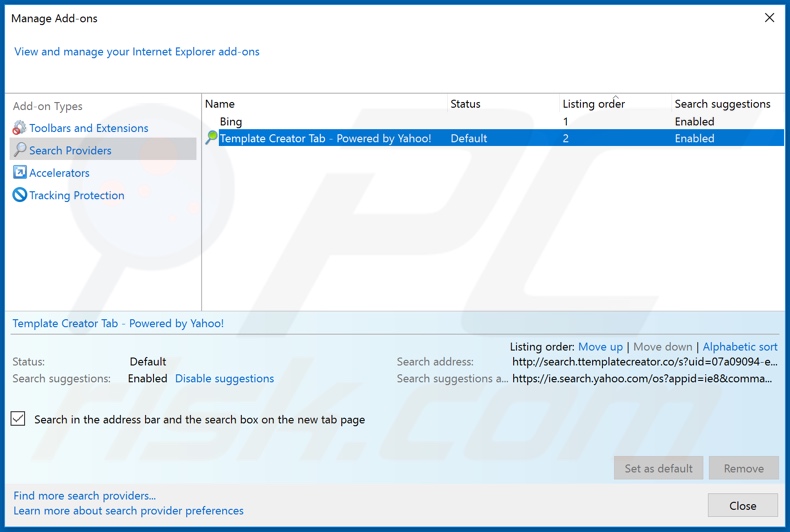Toggle search in address bar checkbox

pyautogui.click(x=18, y=419)
